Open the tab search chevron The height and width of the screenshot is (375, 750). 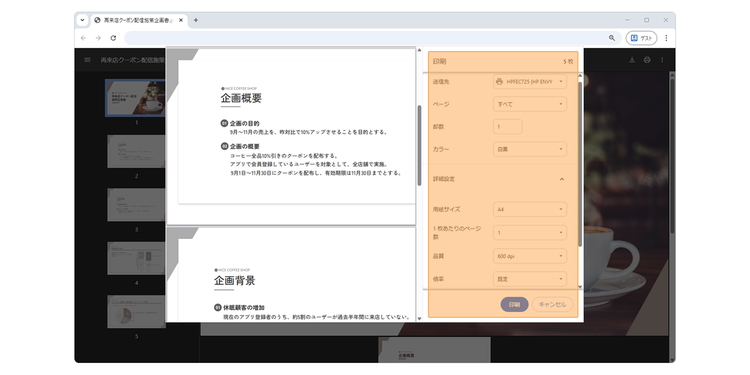(82, 20)
